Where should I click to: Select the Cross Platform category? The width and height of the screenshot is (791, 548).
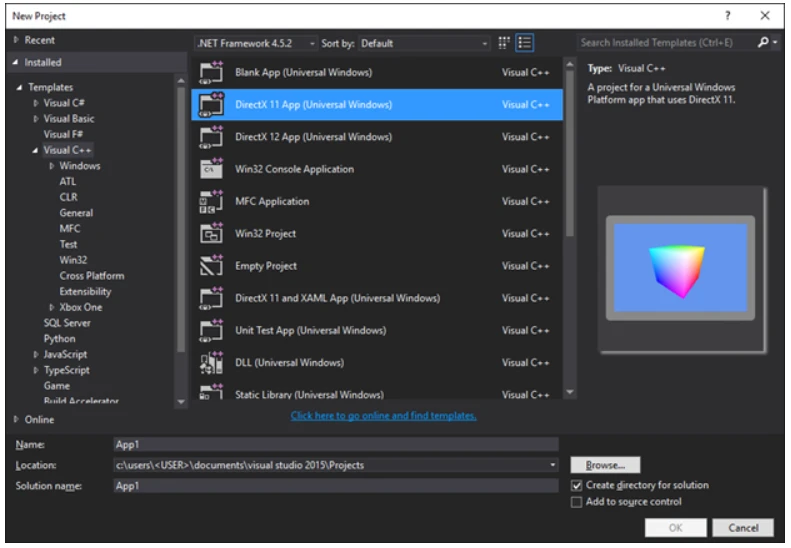click(x=92, y=276)
